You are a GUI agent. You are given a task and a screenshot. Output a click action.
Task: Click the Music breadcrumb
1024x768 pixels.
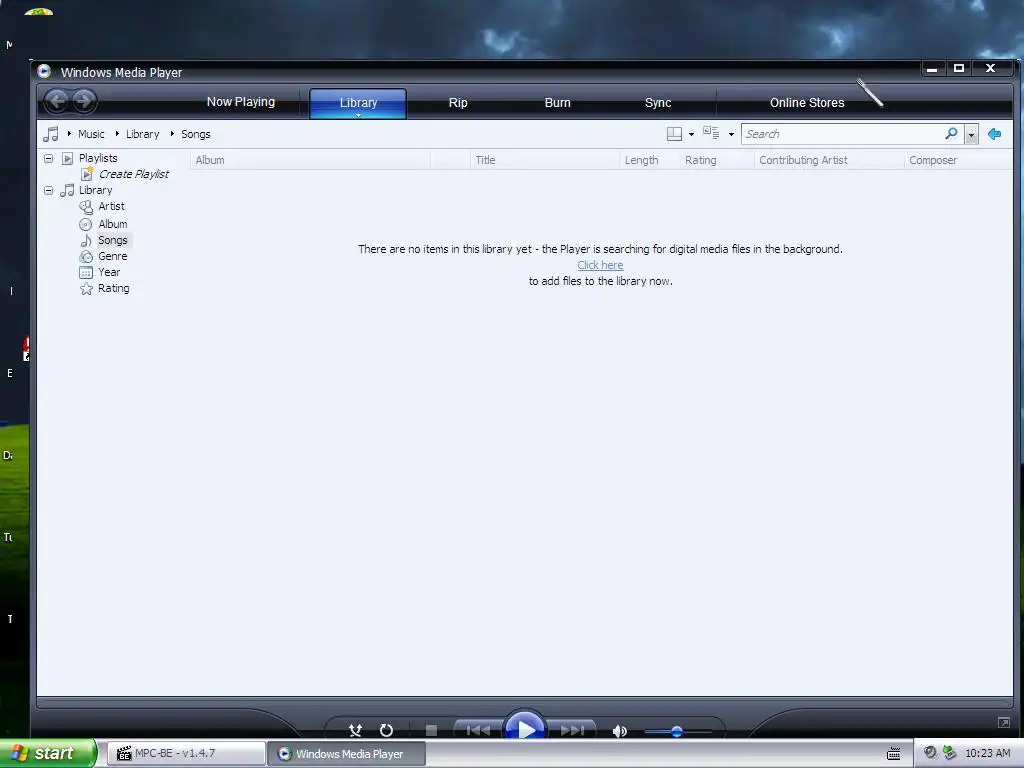[91, 134]
